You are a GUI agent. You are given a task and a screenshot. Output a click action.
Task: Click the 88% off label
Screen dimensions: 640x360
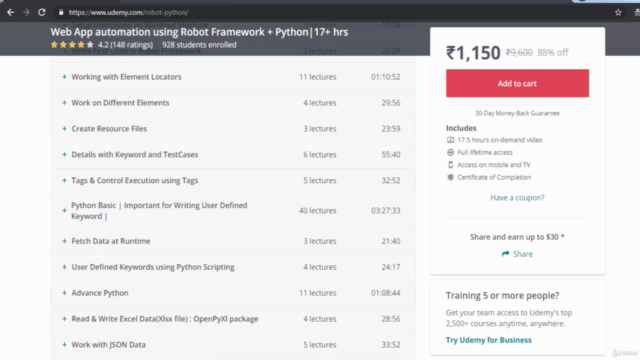(553, 52)
